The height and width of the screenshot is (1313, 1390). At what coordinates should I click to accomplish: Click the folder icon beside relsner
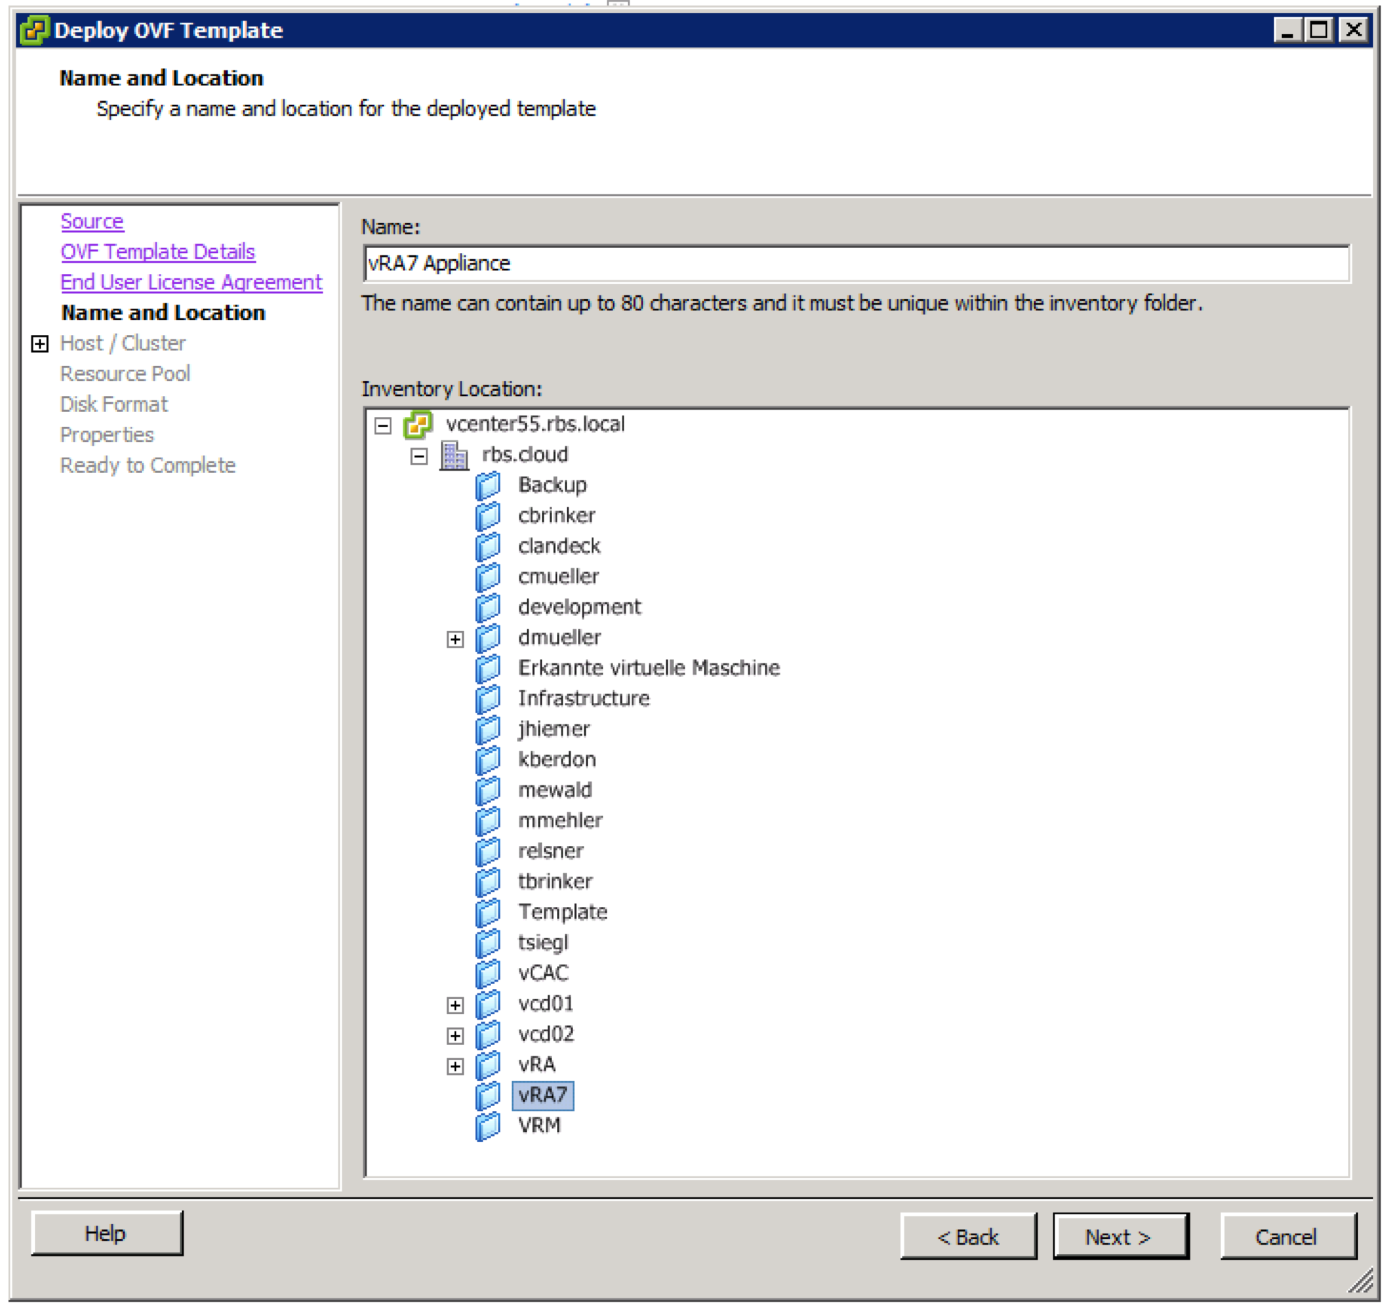488,852
